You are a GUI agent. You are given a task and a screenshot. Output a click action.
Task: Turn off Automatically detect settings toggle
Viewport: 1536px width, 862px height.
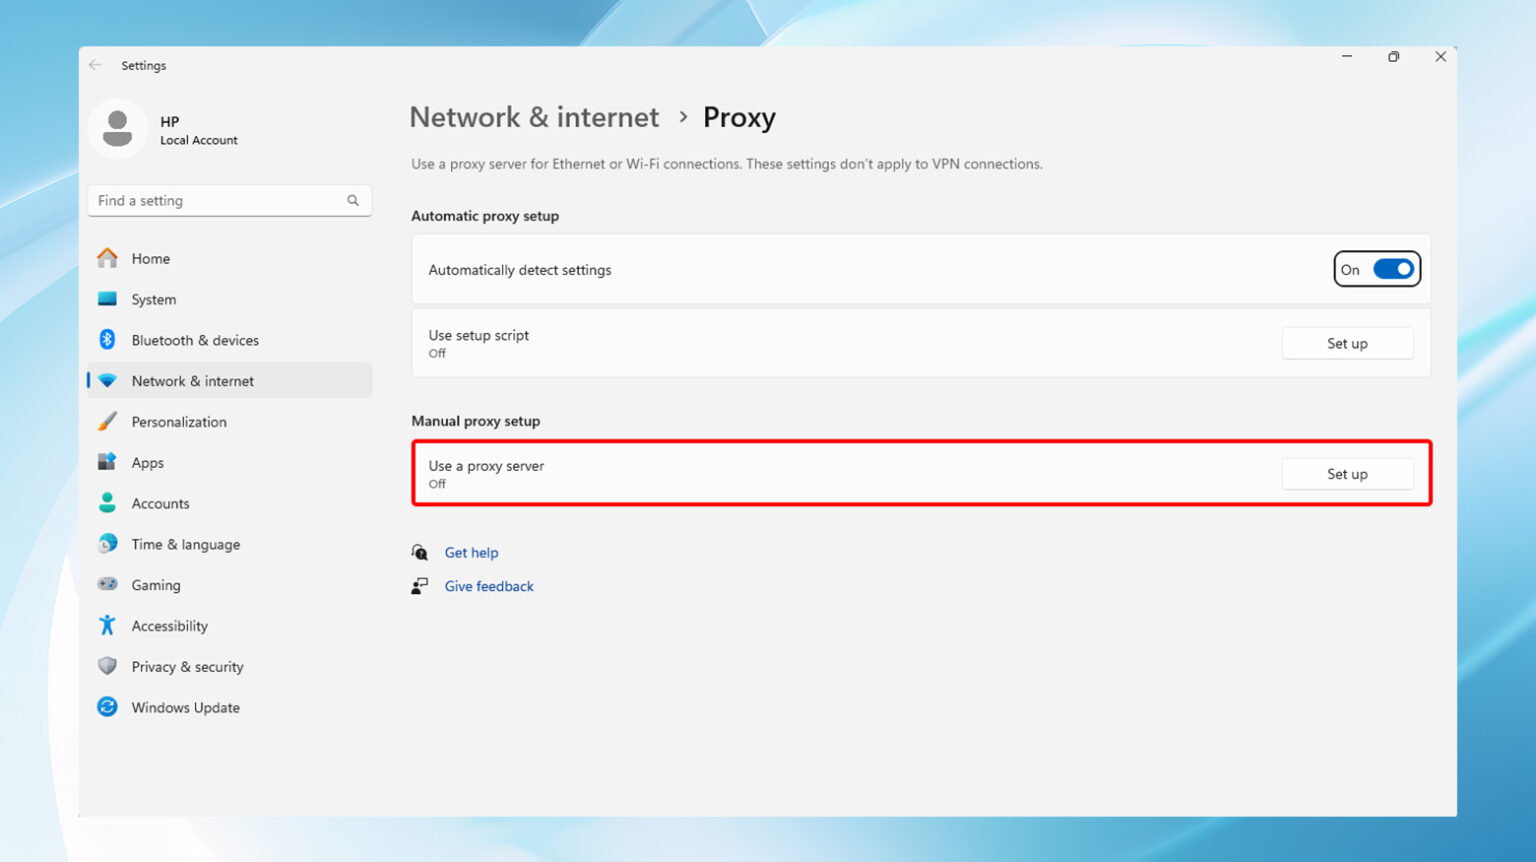tap(1392, 269)
